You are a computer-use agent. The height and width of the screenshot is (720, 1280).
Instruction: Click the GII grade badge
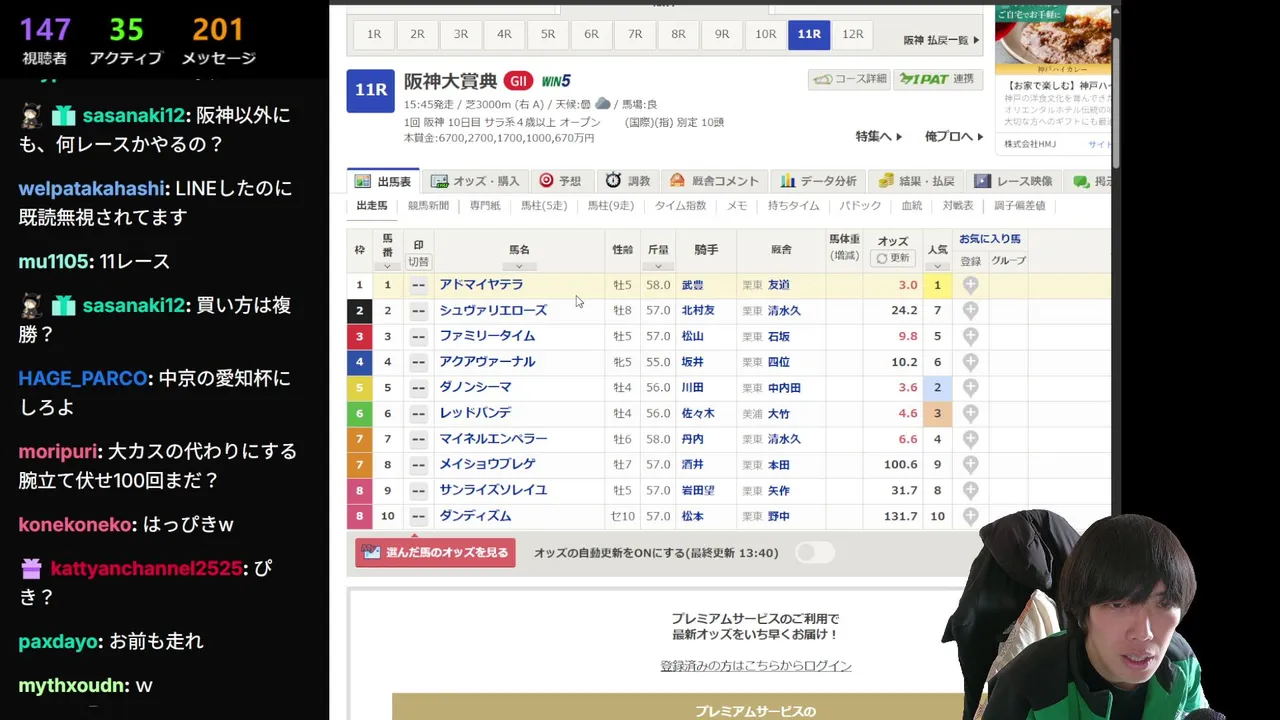[x=517, y=81]
